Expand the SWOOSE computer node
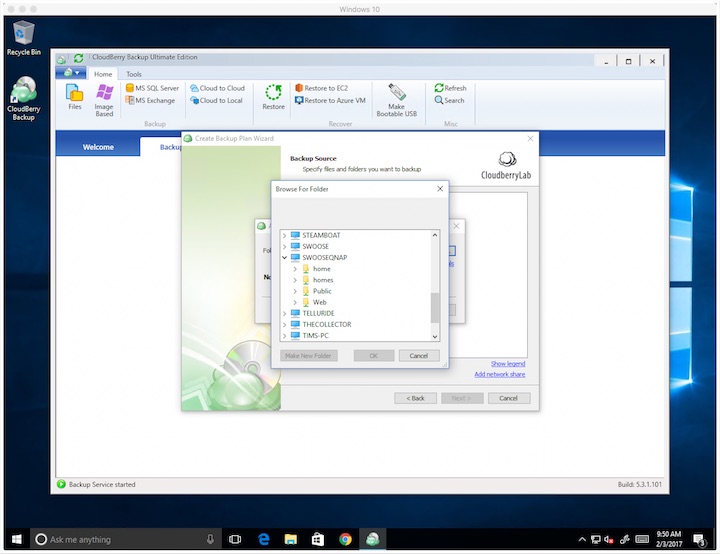Viewport: 720px width, 554px height. pyautogui.click(x=284, y=246)
